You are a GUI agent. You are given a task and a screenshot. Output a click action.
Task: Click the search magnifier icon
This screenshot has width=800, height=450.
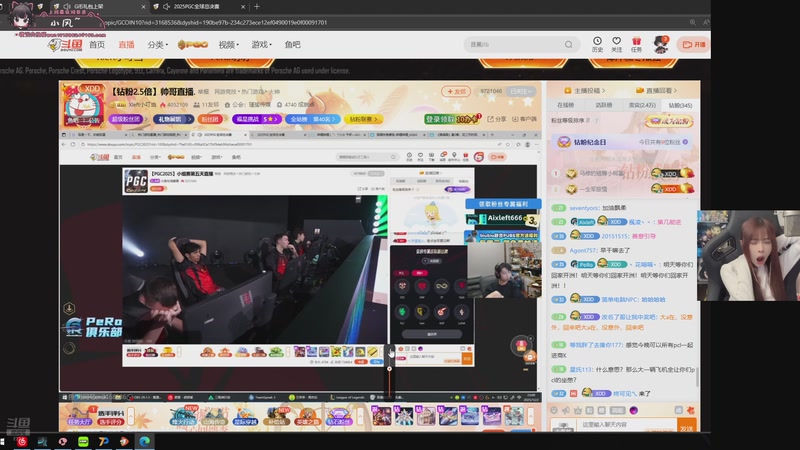[568, 45]
